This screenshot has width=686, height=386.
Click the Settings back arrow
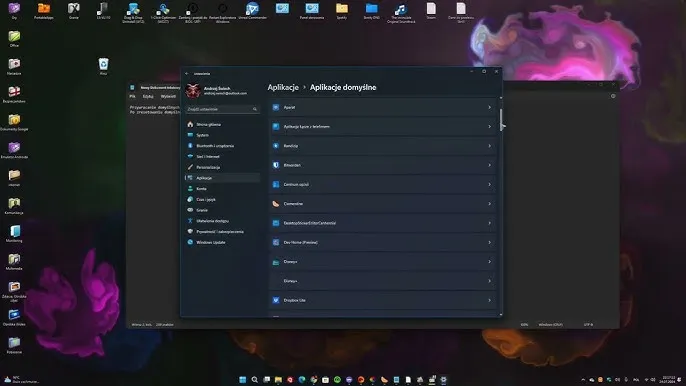click(187, 74)
